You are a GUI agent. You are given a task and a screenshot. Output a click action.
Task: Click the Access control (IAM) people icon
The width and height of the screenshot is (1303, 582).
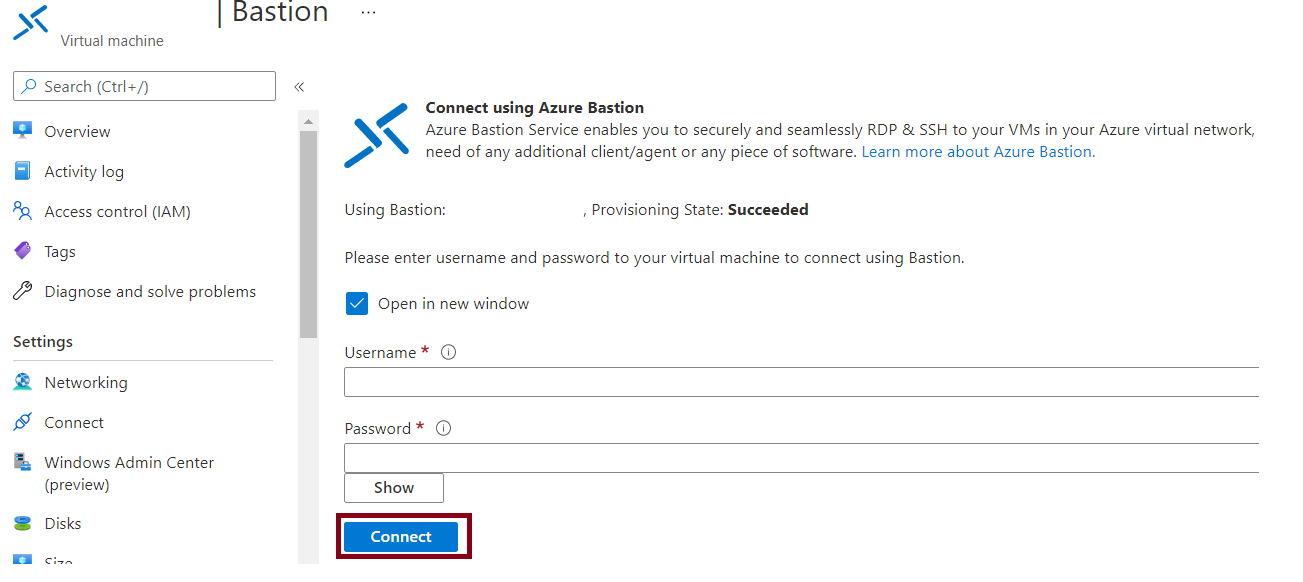(22, 211)
